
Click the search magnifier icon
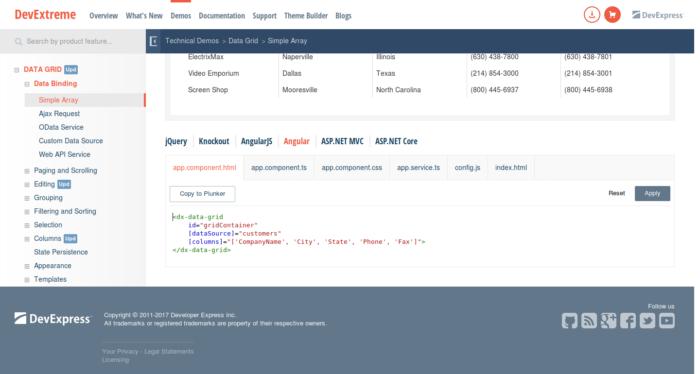pos(18,42)
